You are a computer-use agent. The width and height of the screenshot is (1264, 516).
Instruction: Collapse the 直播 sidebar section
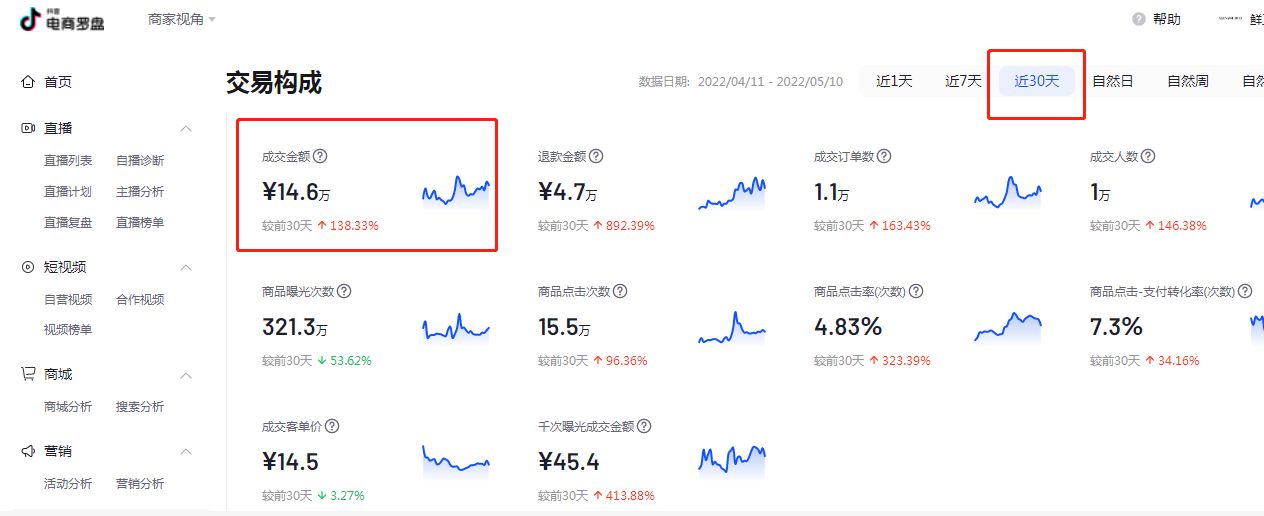click(185, 129)
